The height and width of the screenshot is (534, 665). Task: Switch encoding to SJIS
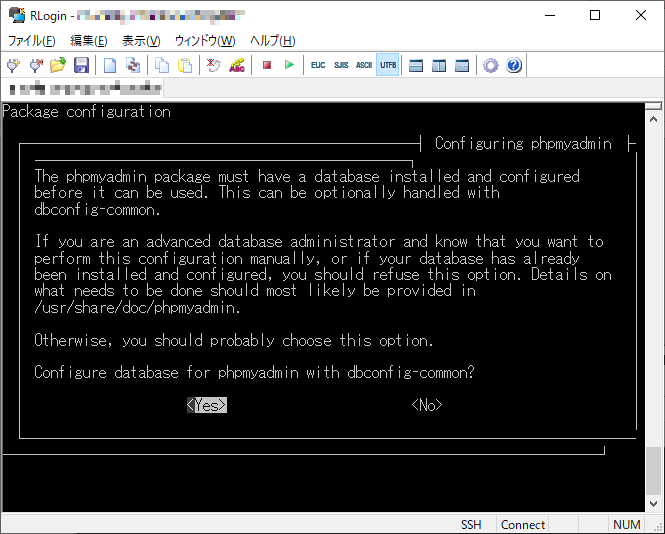pos(341,65)
